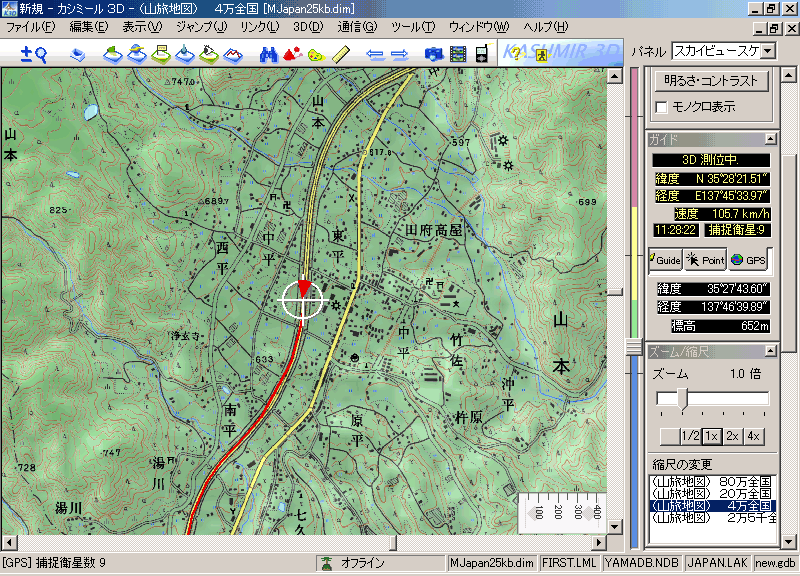Click the FIRST.LML status bar entry
This screenshot has height=576, width=800.
[569, 563]
